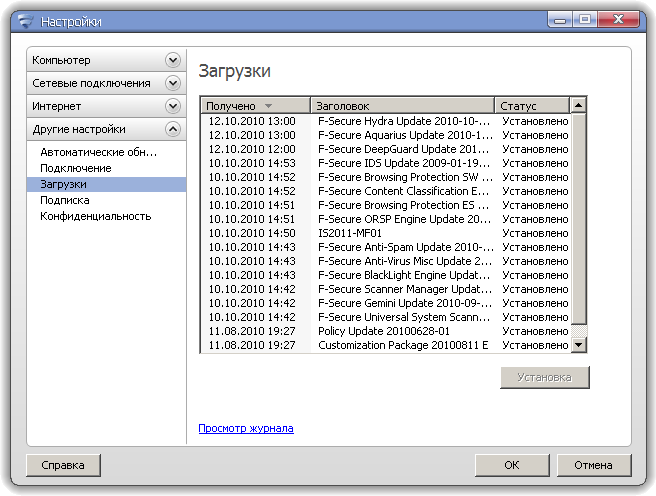Sort by the Заголовок column header
The width and height of the screenshot is (656, 496).
coord(402,106)
